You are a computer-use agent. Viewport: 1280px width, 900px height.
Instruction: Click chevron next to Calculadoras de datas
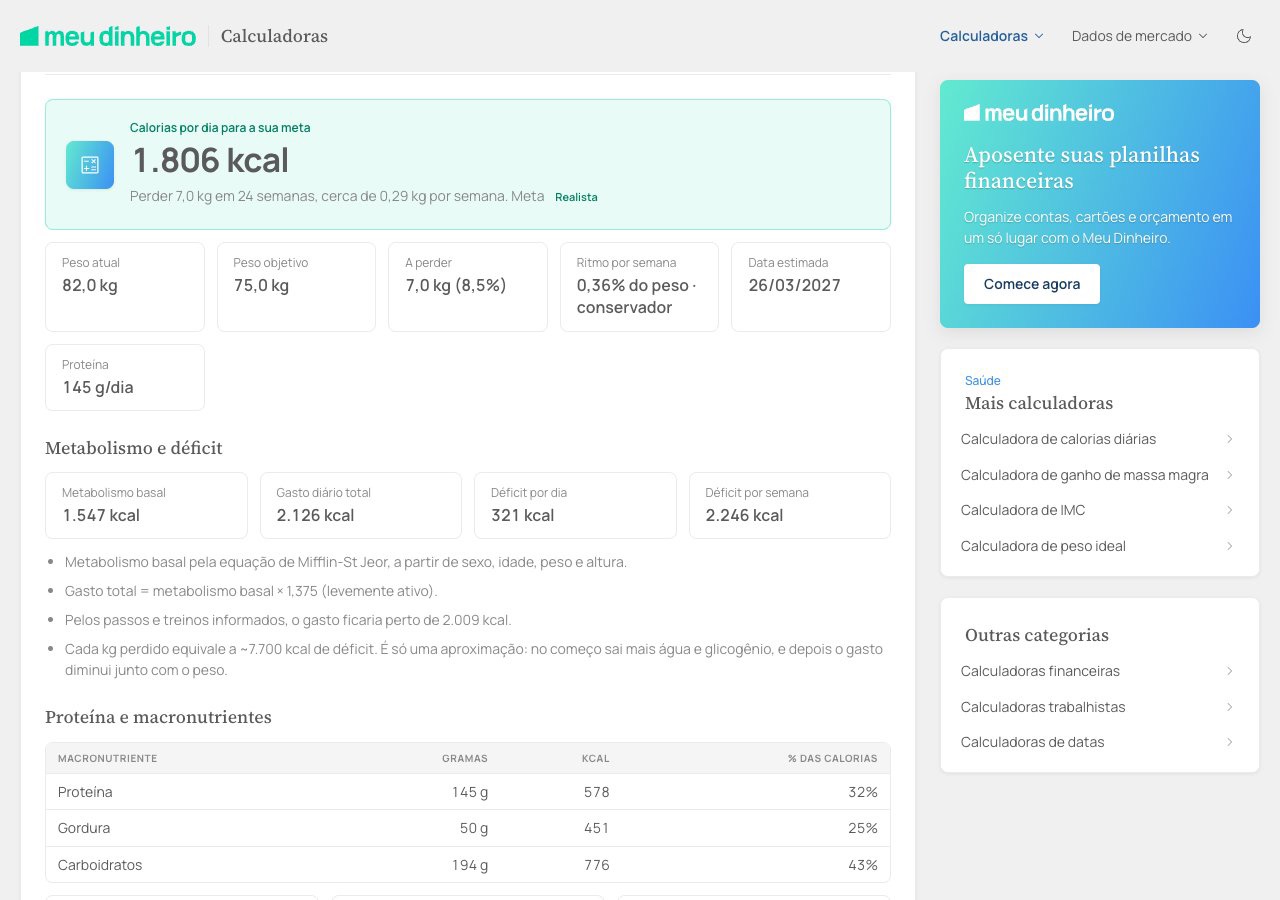pos(1229,742)
